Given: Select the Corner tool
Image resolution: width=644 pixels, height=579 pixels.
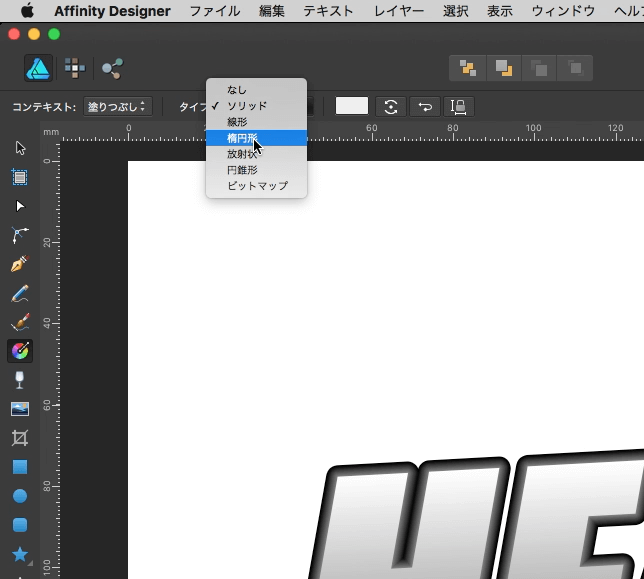Looking at the screenshot, I should (x=20, y=235).
